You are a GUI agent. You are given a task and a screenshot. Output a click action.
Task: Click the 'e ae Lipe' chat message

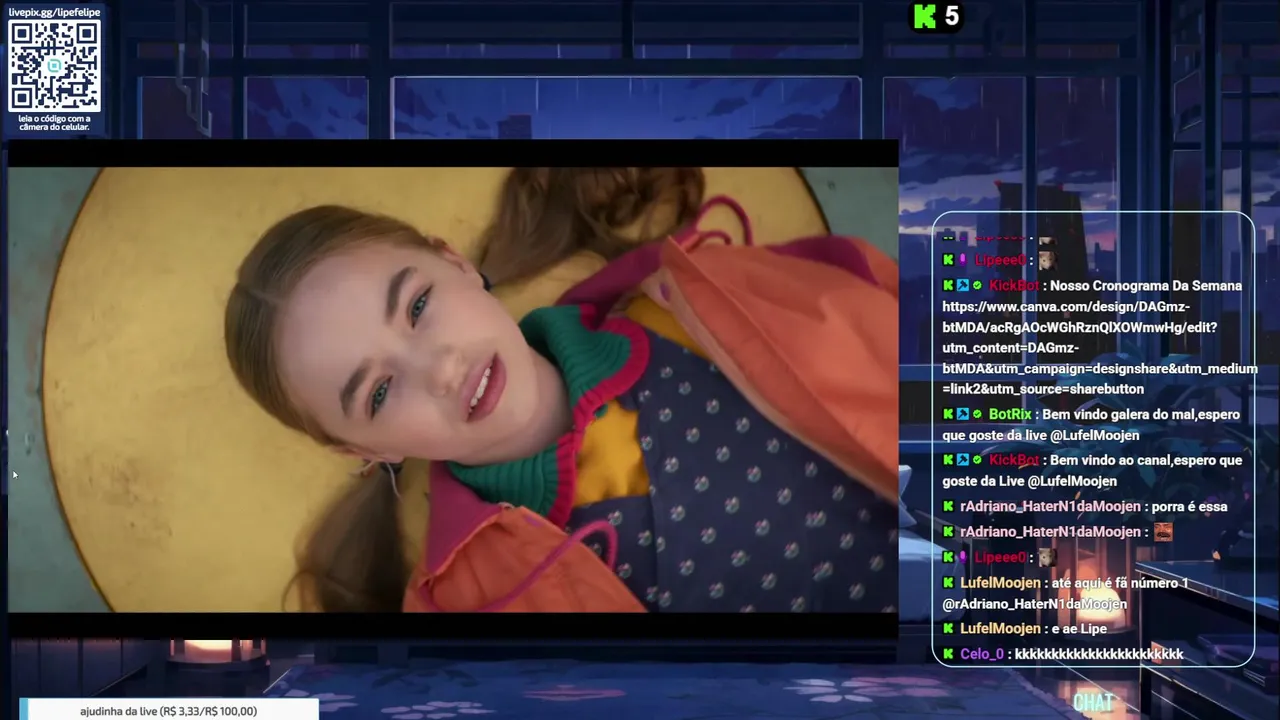(x=1079, y=628)
